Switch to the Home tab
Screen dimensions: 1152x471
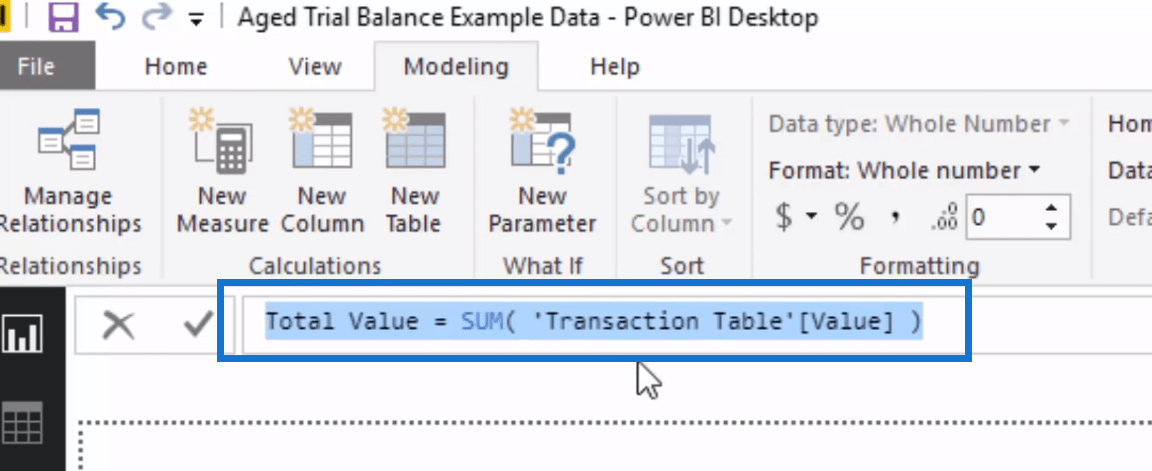tap(176, 67)
